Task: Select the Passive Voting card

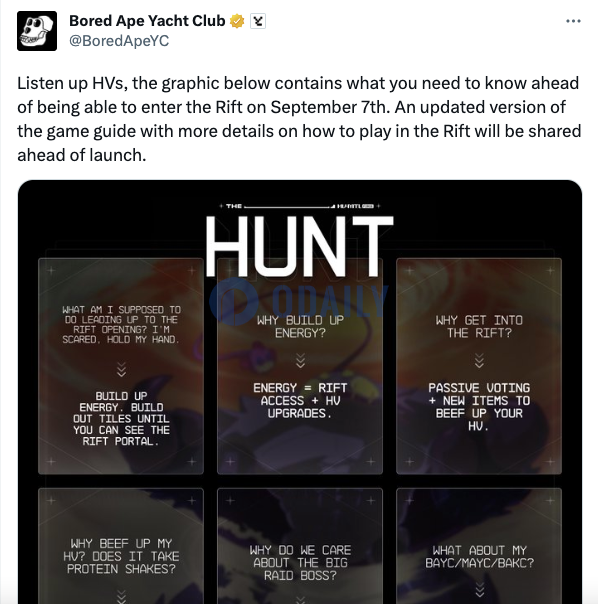Action: (479, 366)
